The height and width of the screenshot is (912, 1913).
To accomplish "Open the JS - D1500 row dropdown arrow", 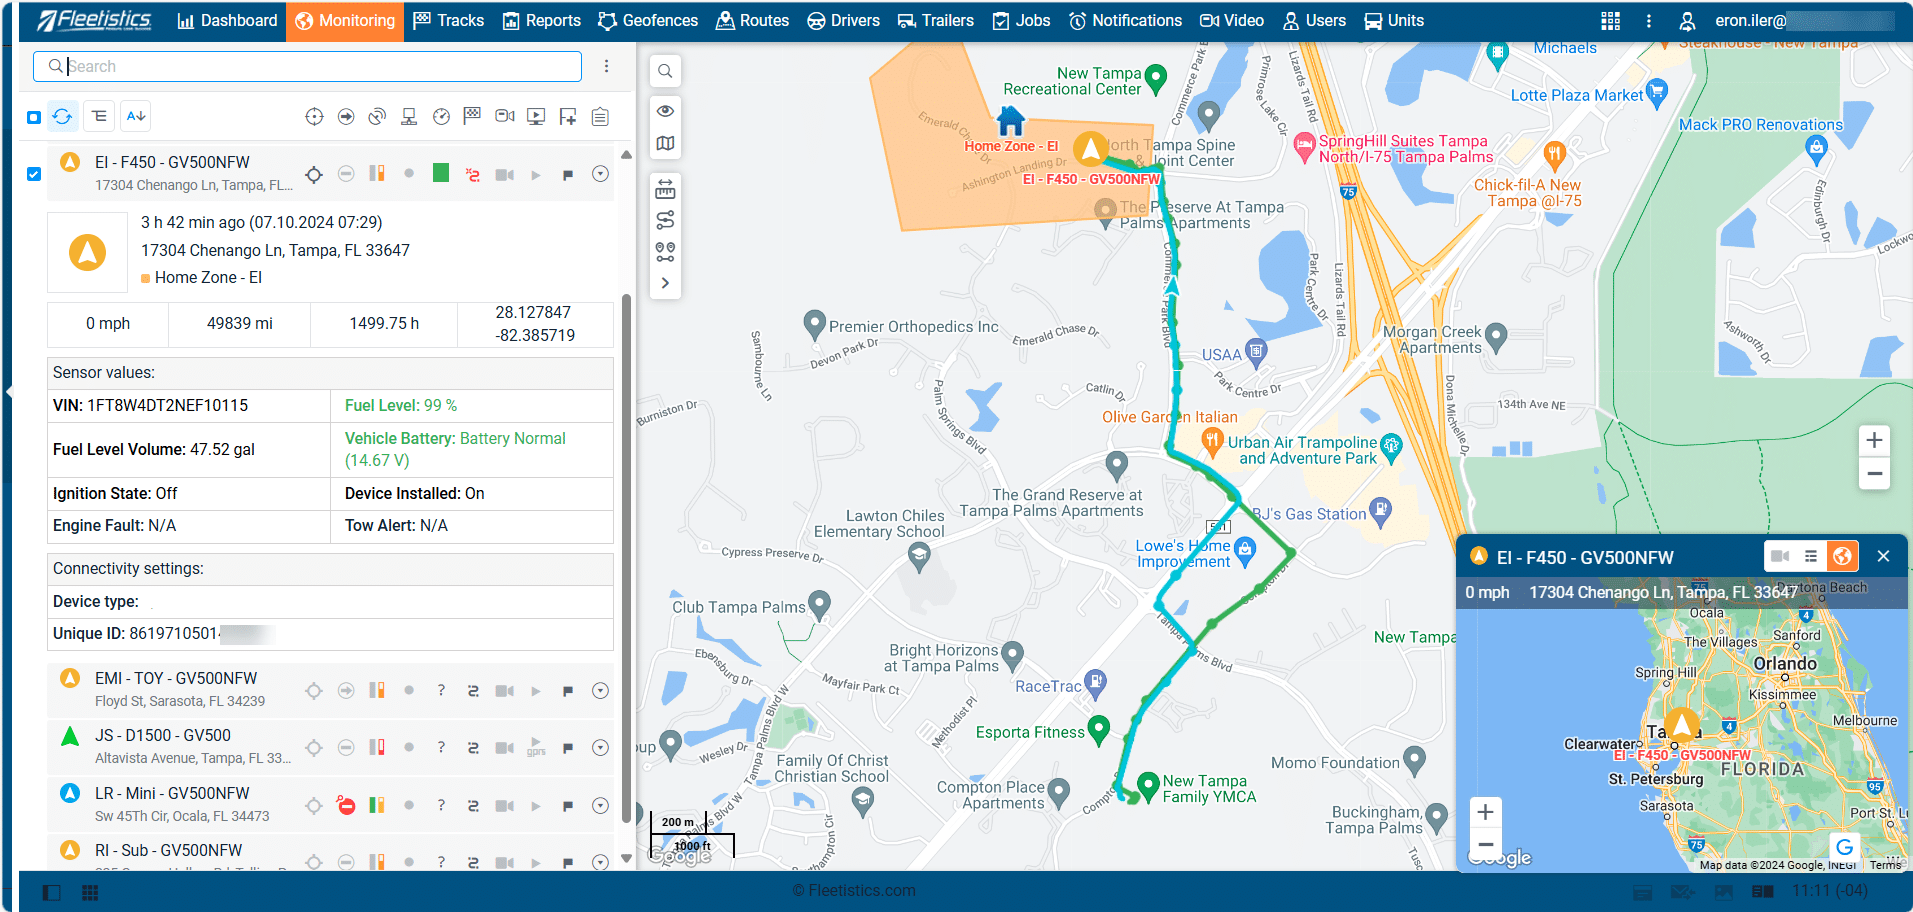I will pos(600,748).
